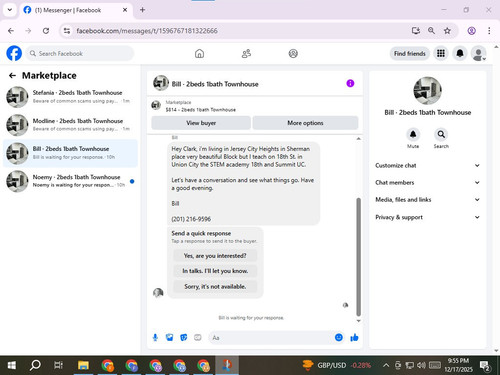Open Noemy 2beds 1bath Townhouse conversation
This screenshot has width=500, height=375.
point(70,181)
